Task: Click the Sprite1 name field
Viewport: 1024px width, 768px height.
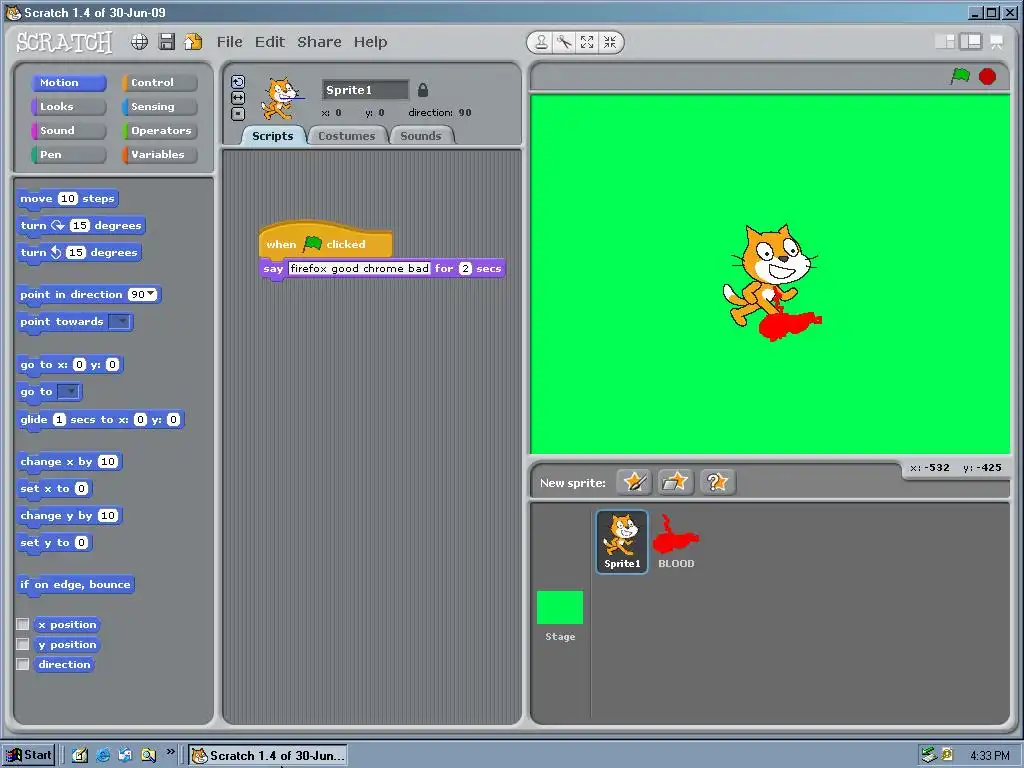Action: coord(365,90)
